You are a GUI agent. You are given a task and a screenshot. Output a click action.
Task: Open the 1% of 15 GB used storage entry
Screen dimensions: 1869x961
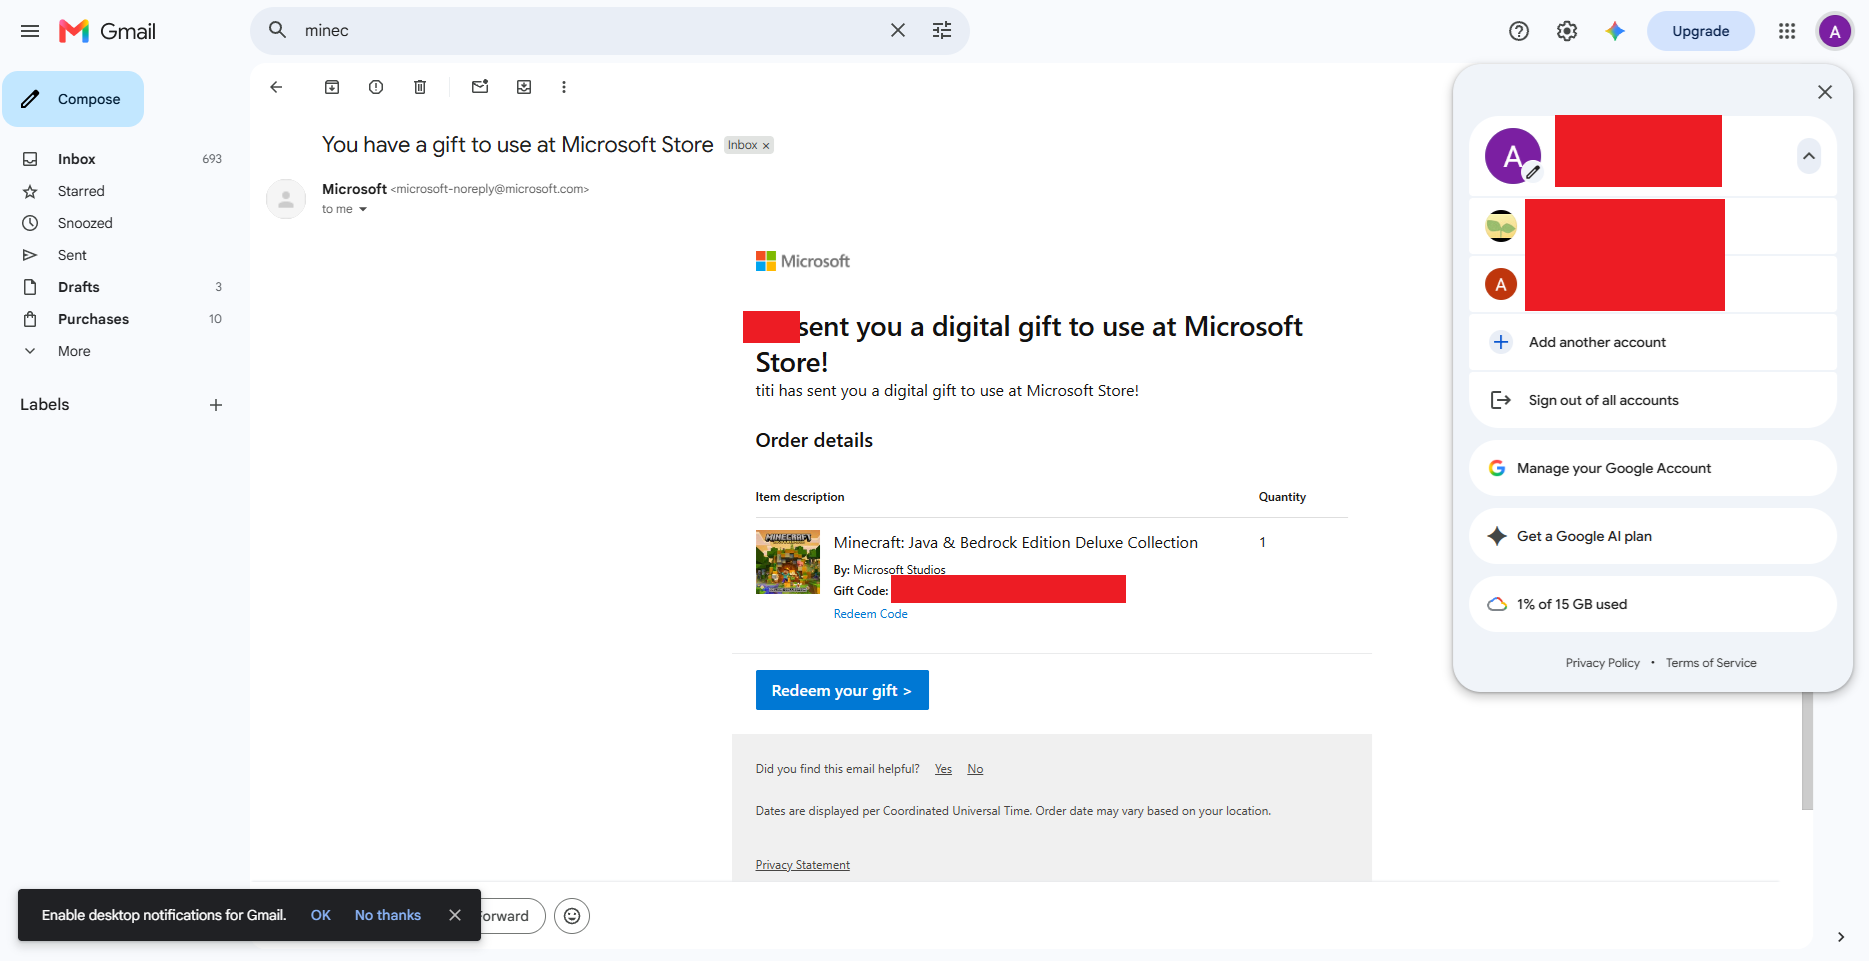pos(1653,604)
